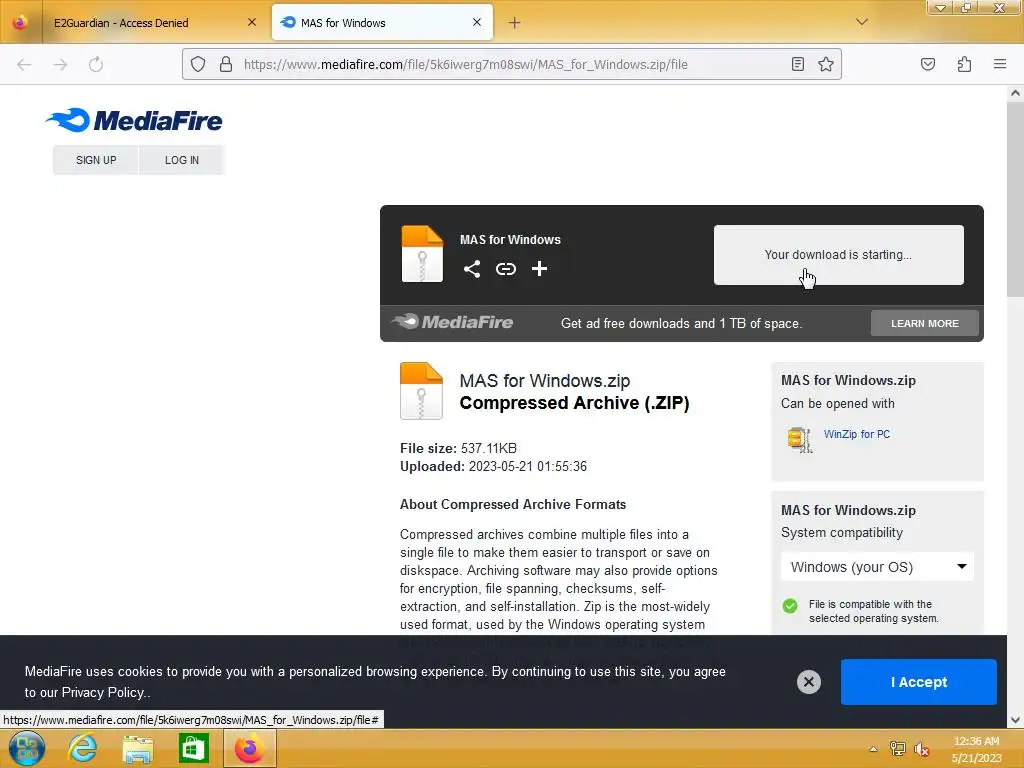Click the plus icon to save file
This screenshot has height=768, width=1024.
[x=539, y=269]
